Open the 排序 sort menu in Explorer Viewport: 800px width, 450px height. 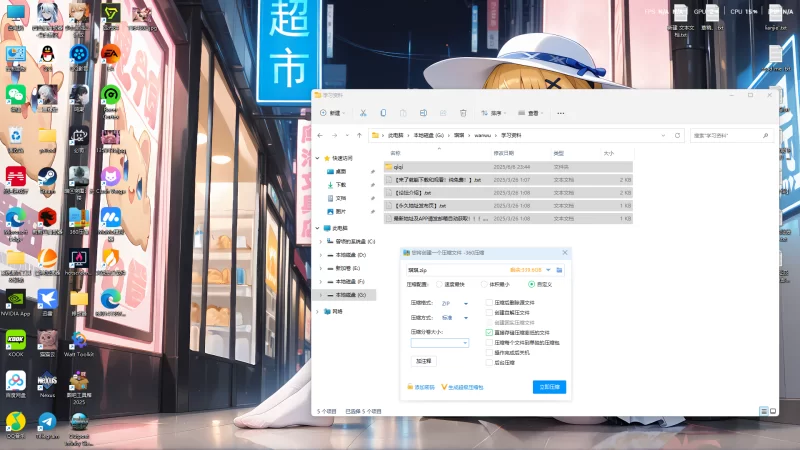pyautogui.click(x=493, y=113)
